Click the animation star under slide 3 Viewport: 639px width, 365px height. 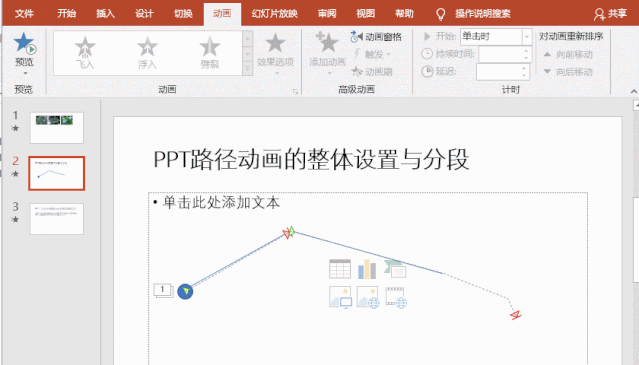click(15, 220)
